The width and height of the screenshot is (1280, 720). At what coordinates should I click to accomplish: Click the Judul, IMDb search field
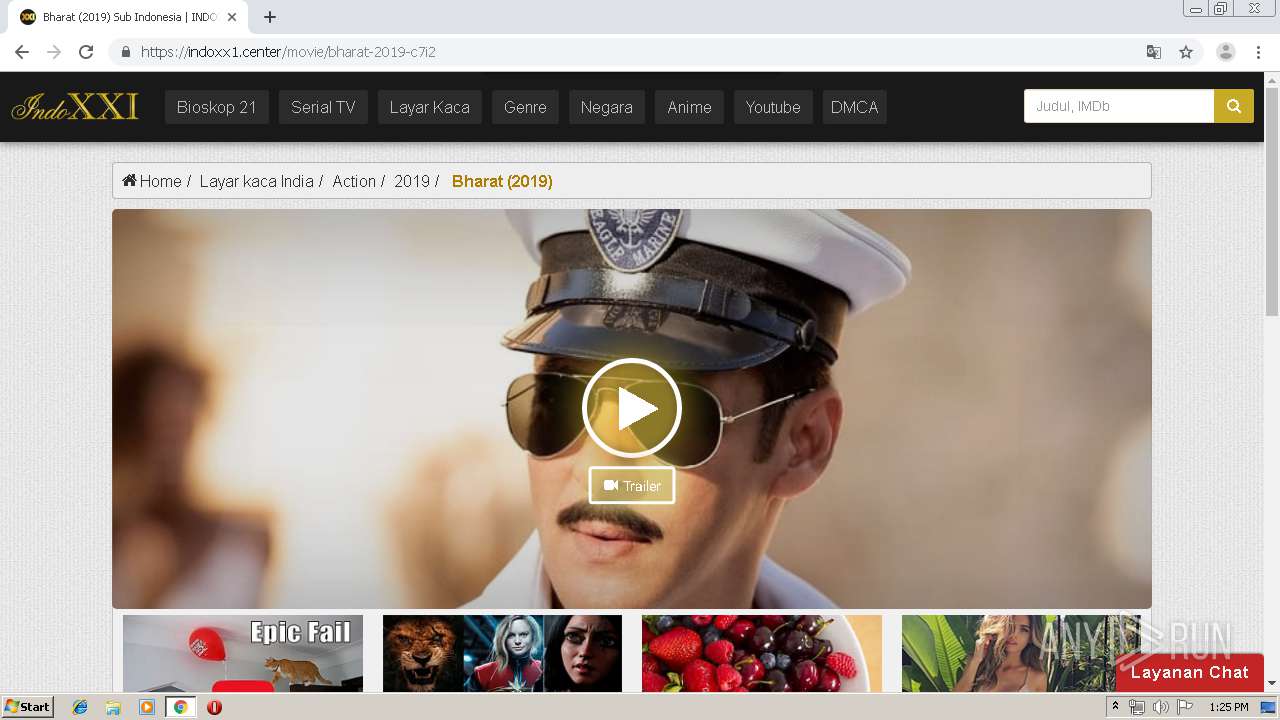[x=1119, y=106]
